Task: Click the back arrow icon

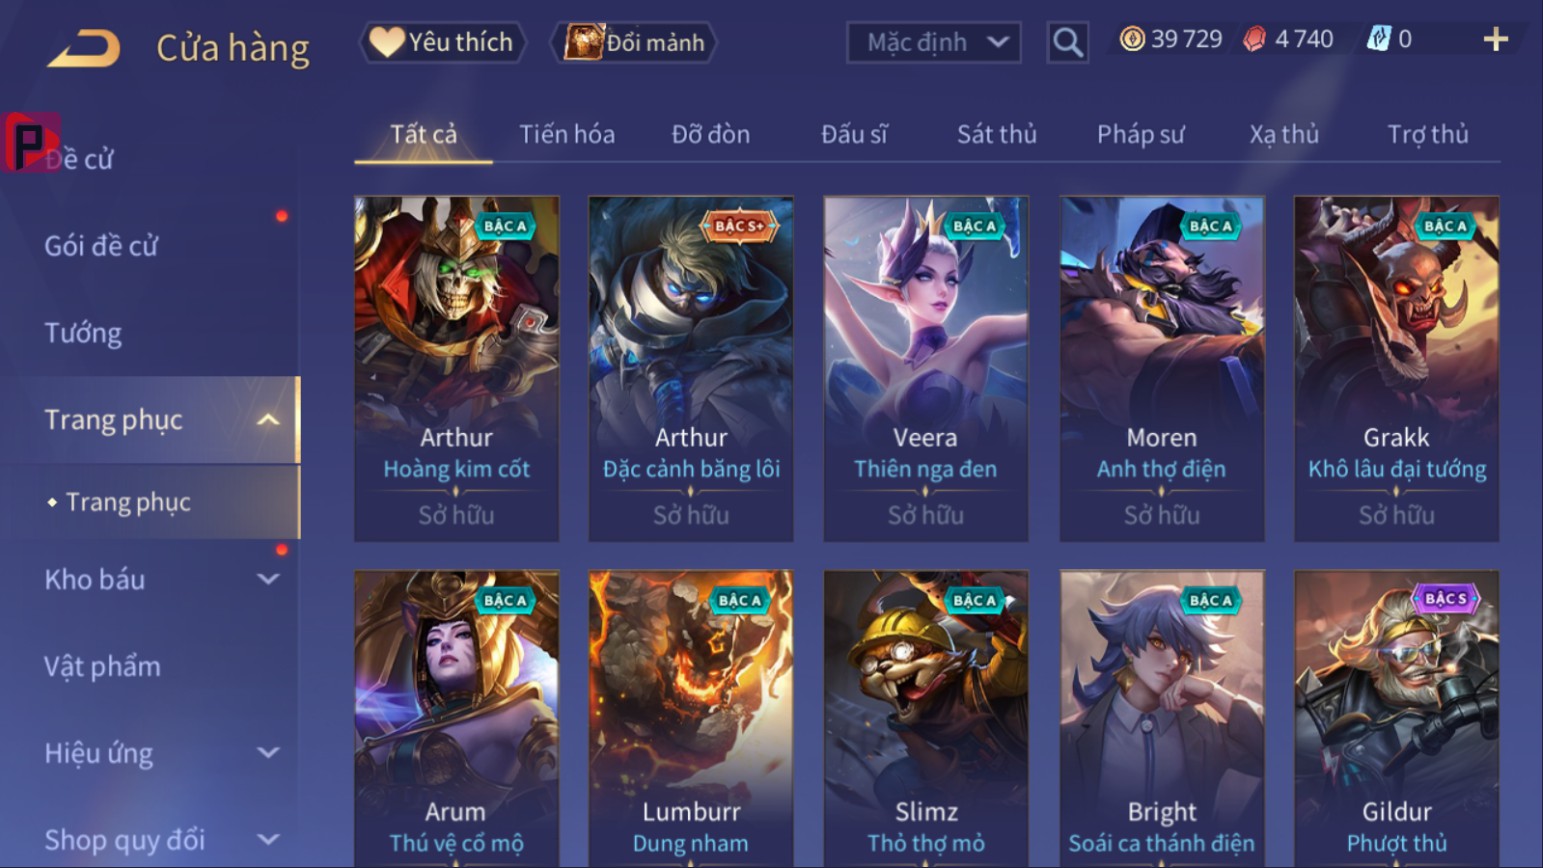Action: (84, 47)
